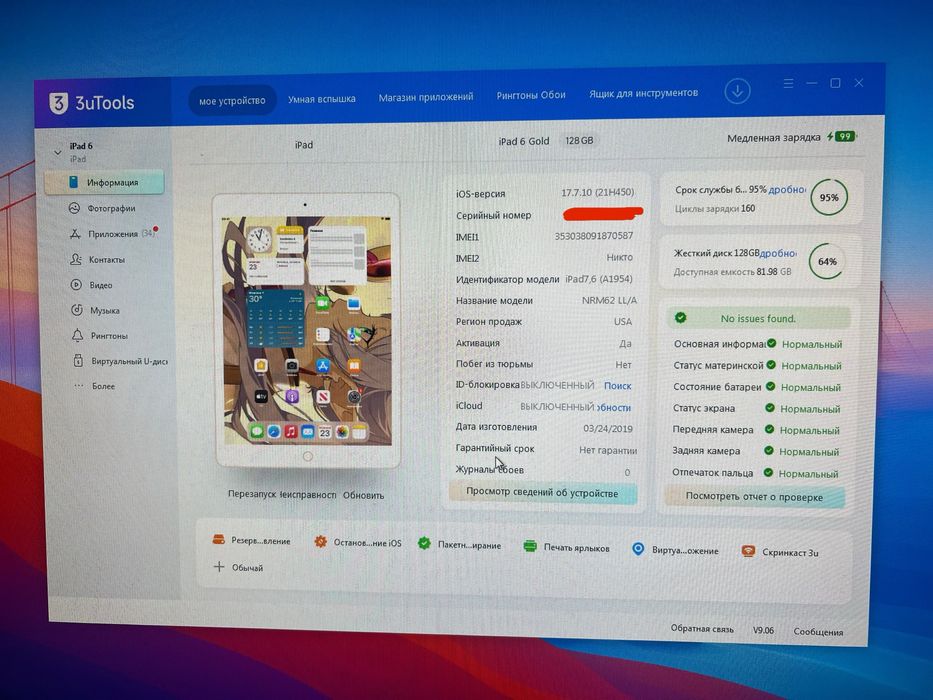Click Посмотреть отчет о проверке button
The height and width of the screenshot is (700, 933).
coord(754,496)
